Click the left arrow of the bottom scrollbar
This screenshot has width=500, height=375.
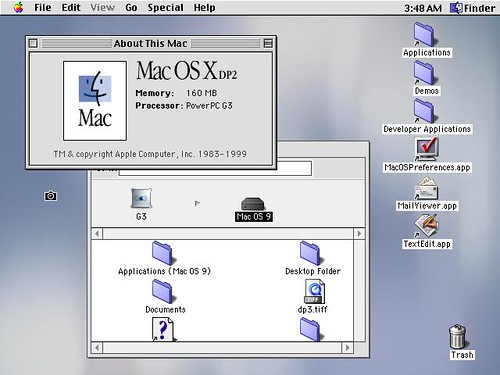point(97,348)
